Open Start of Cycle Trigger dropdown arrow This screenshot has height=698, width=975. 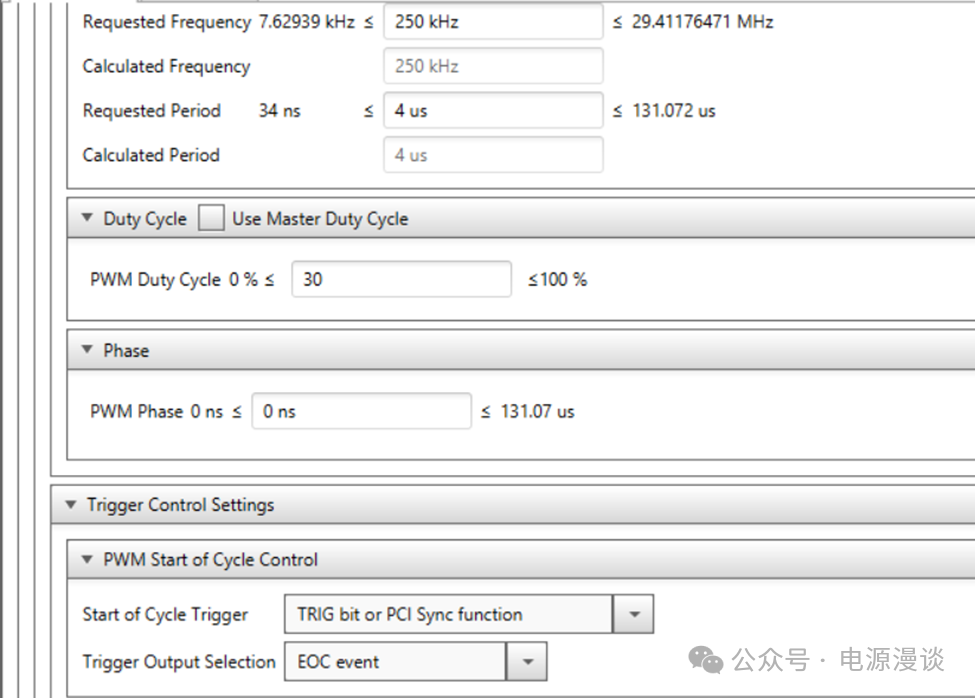633,615
